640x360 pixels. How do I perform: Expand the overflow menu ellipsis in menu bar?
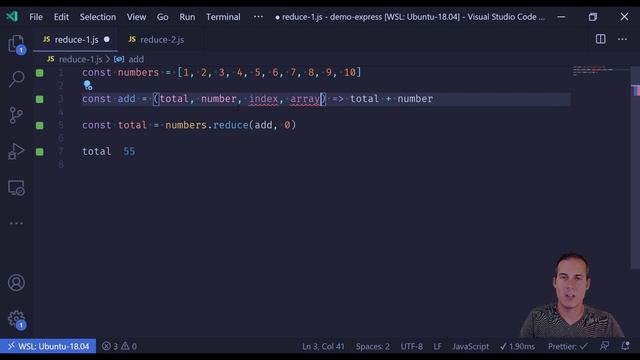[x=258, y=17]
